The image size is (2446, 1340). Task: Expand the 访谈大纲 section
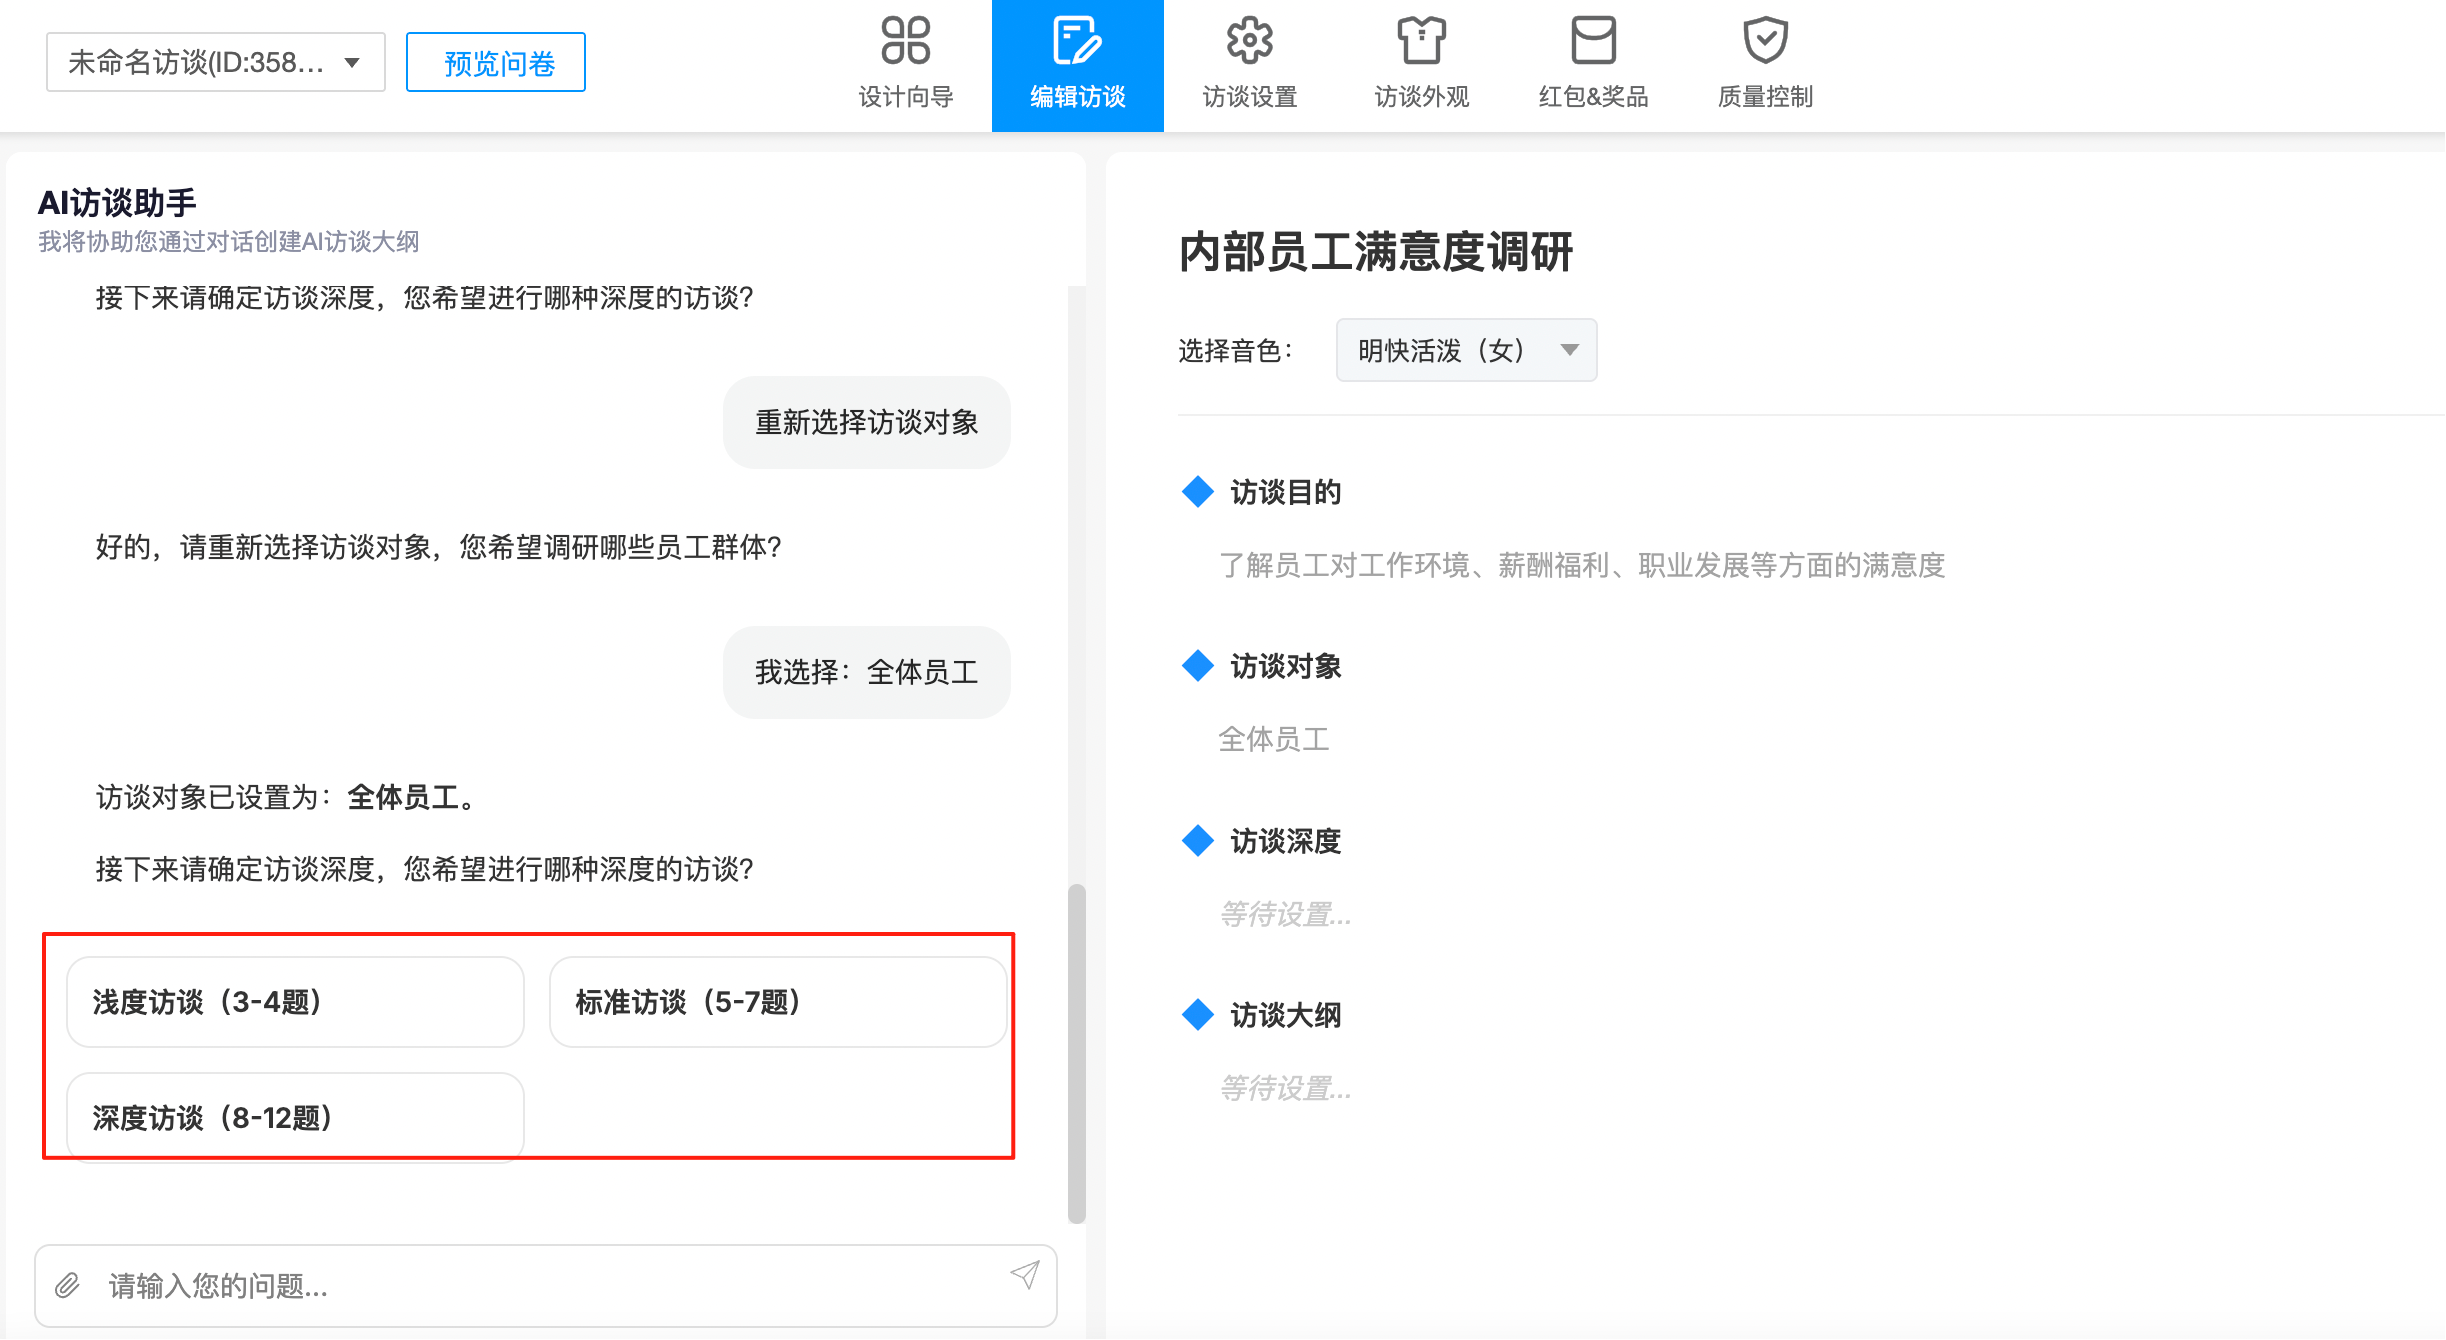coord(1286,1015)
